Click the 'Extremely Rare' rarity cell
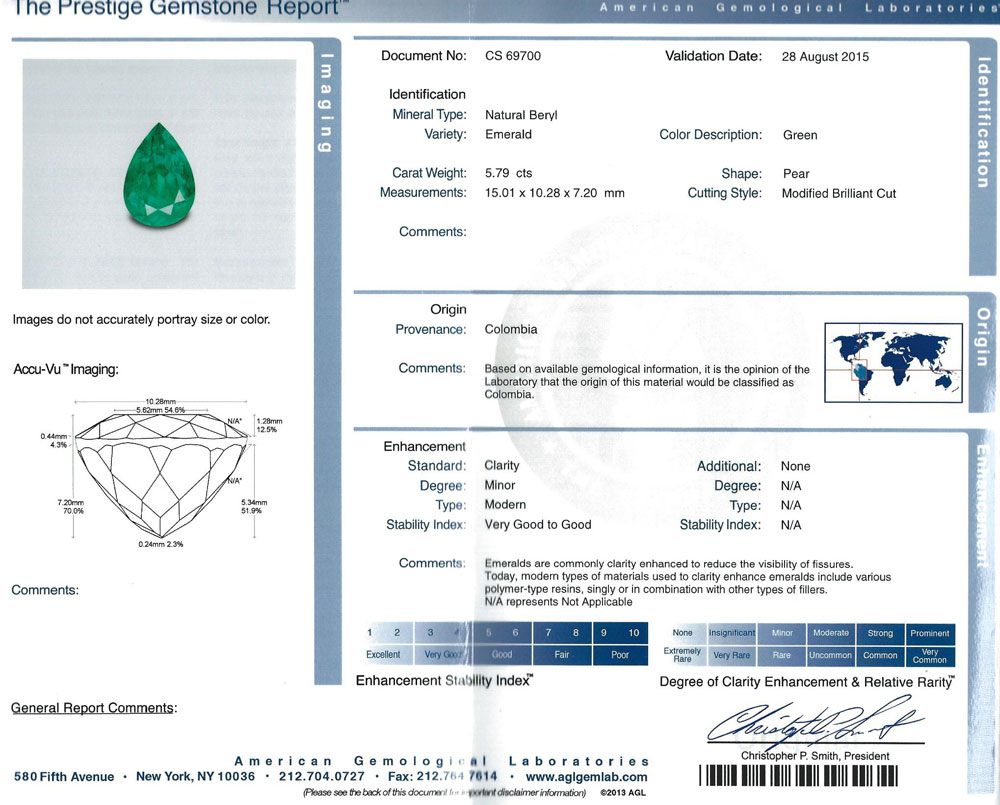Image resolution: width=1000 pixels, height=805 pixels. 682,655
